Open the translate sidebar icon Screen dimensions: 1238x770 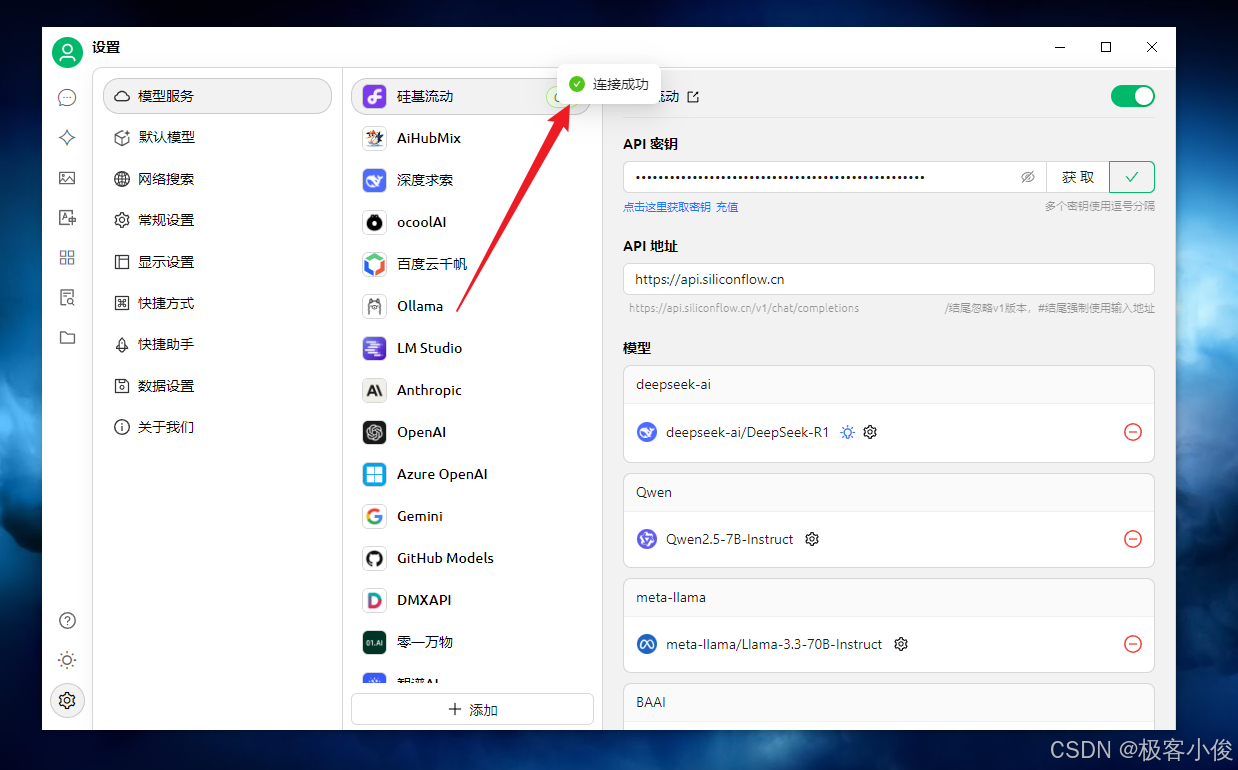coord(67,217)
